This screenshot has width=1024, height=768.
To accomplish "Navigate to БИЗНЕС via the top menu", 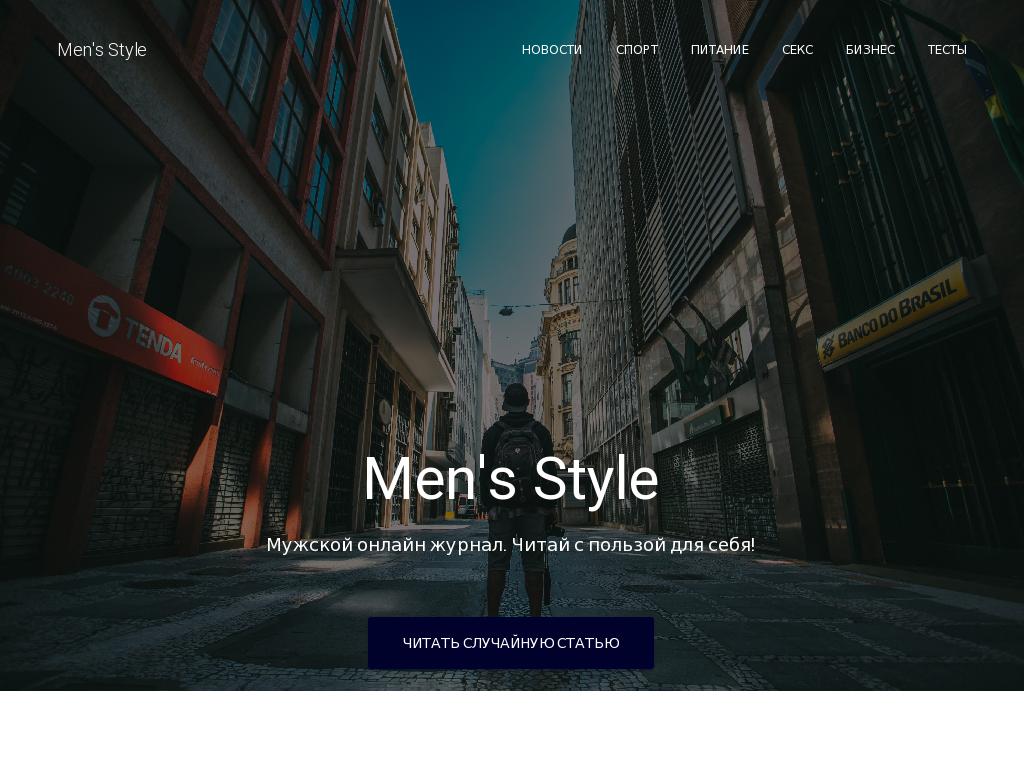I will coord(870,49).
